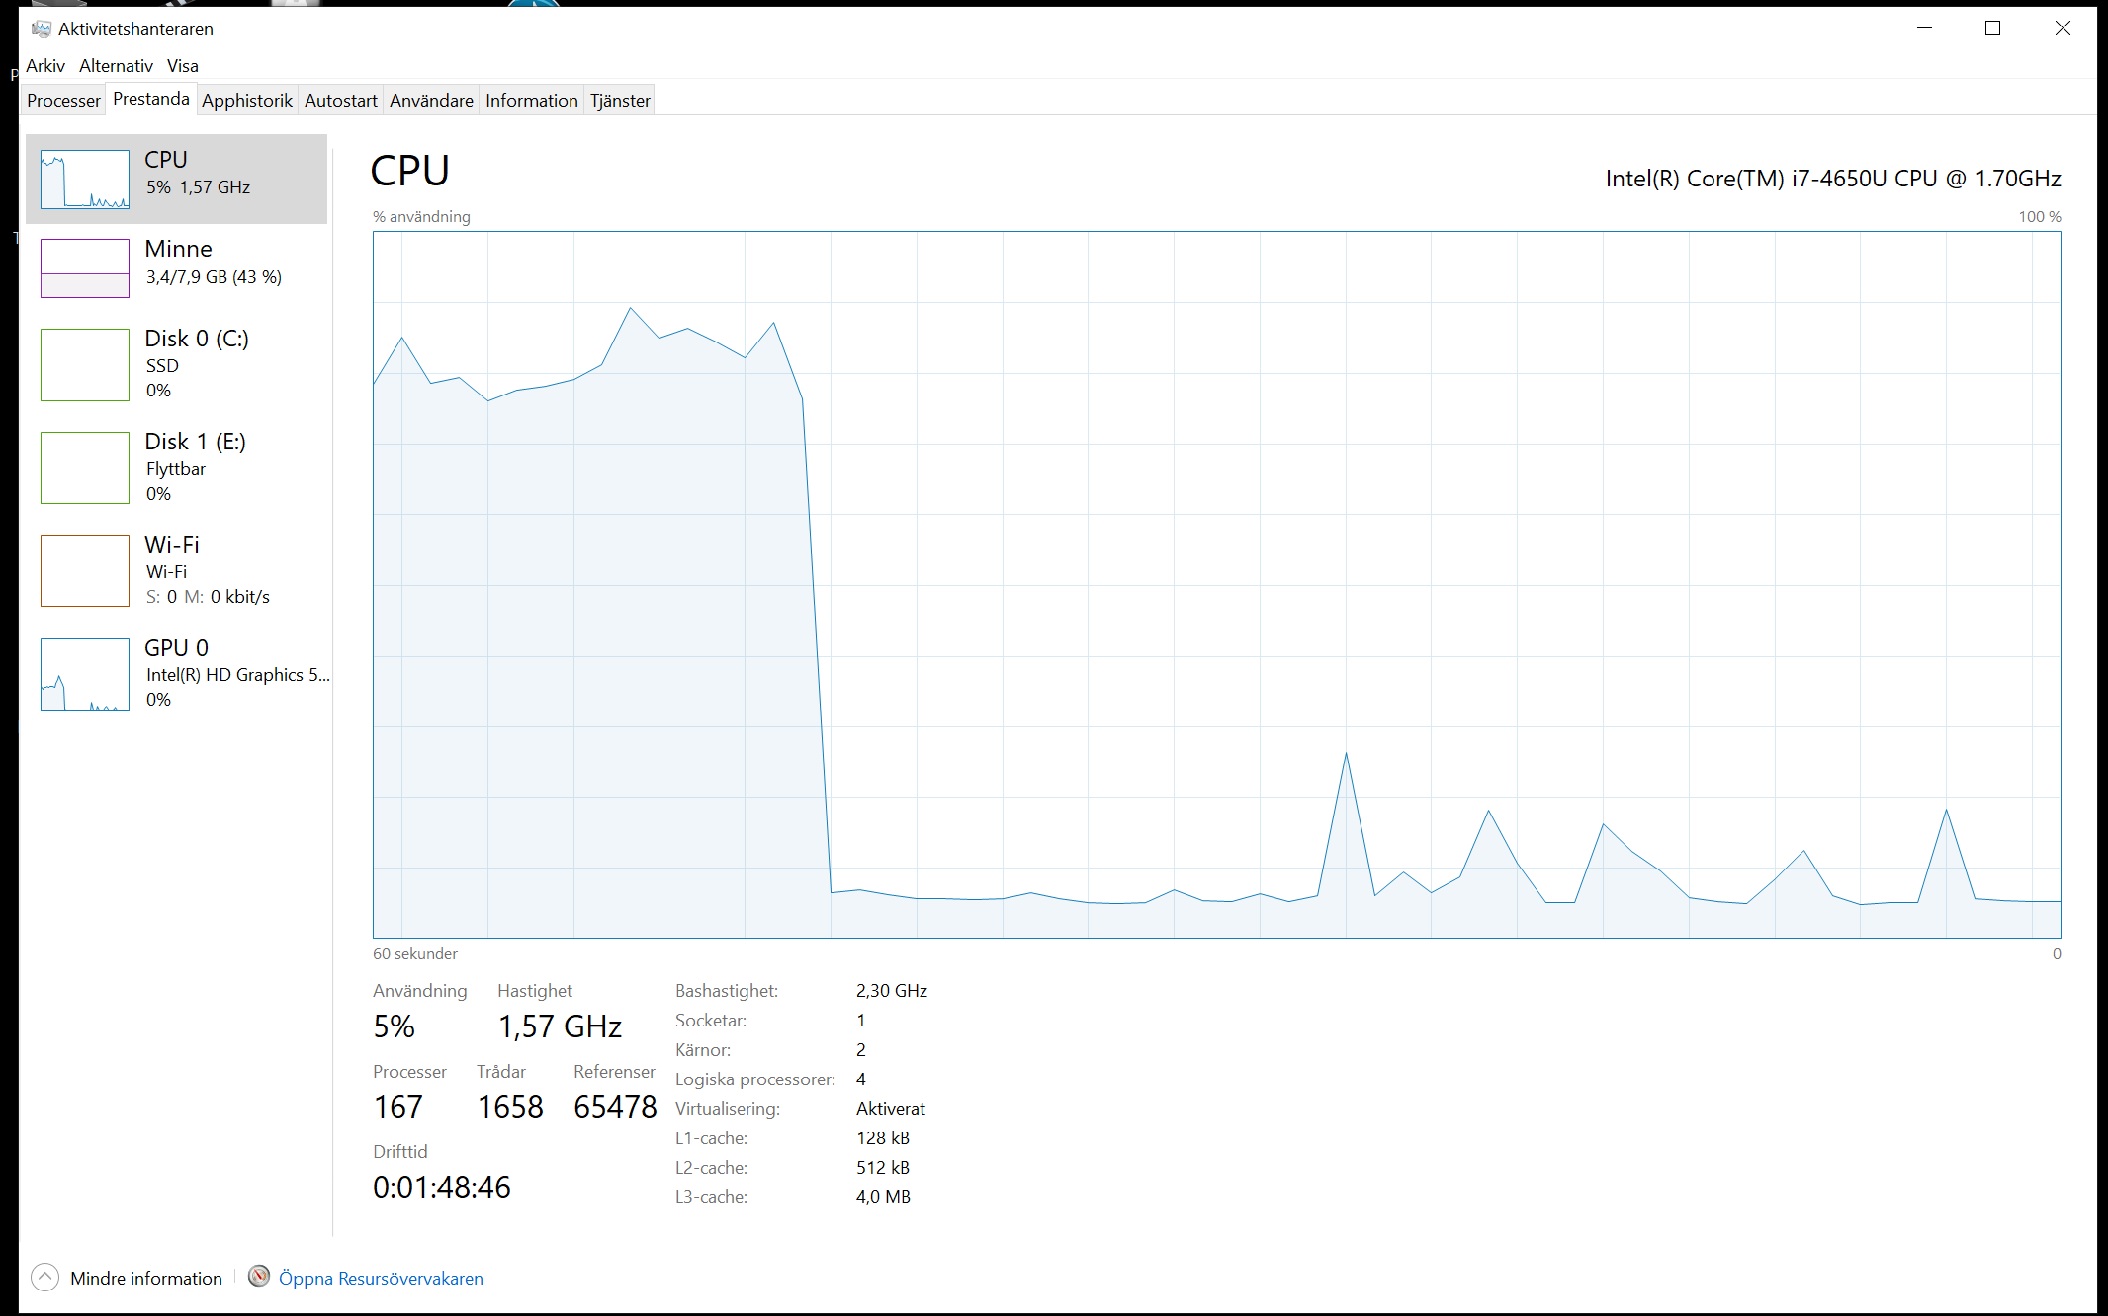Click the Wi-Fi S: 0 M: 0 kbit/s text

(x=208, y=597)
